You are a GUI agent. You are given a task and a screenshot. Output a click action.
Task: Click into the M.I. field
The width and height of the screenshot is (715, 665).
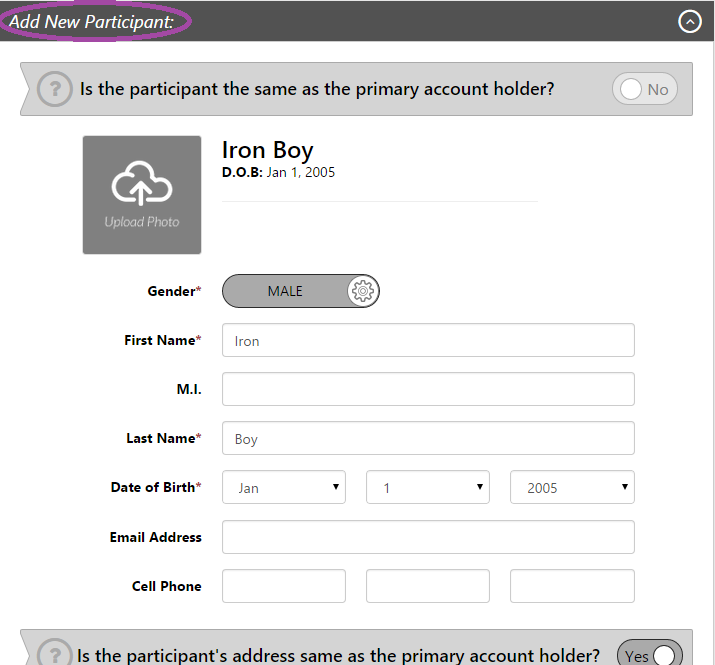coord(428,389)
